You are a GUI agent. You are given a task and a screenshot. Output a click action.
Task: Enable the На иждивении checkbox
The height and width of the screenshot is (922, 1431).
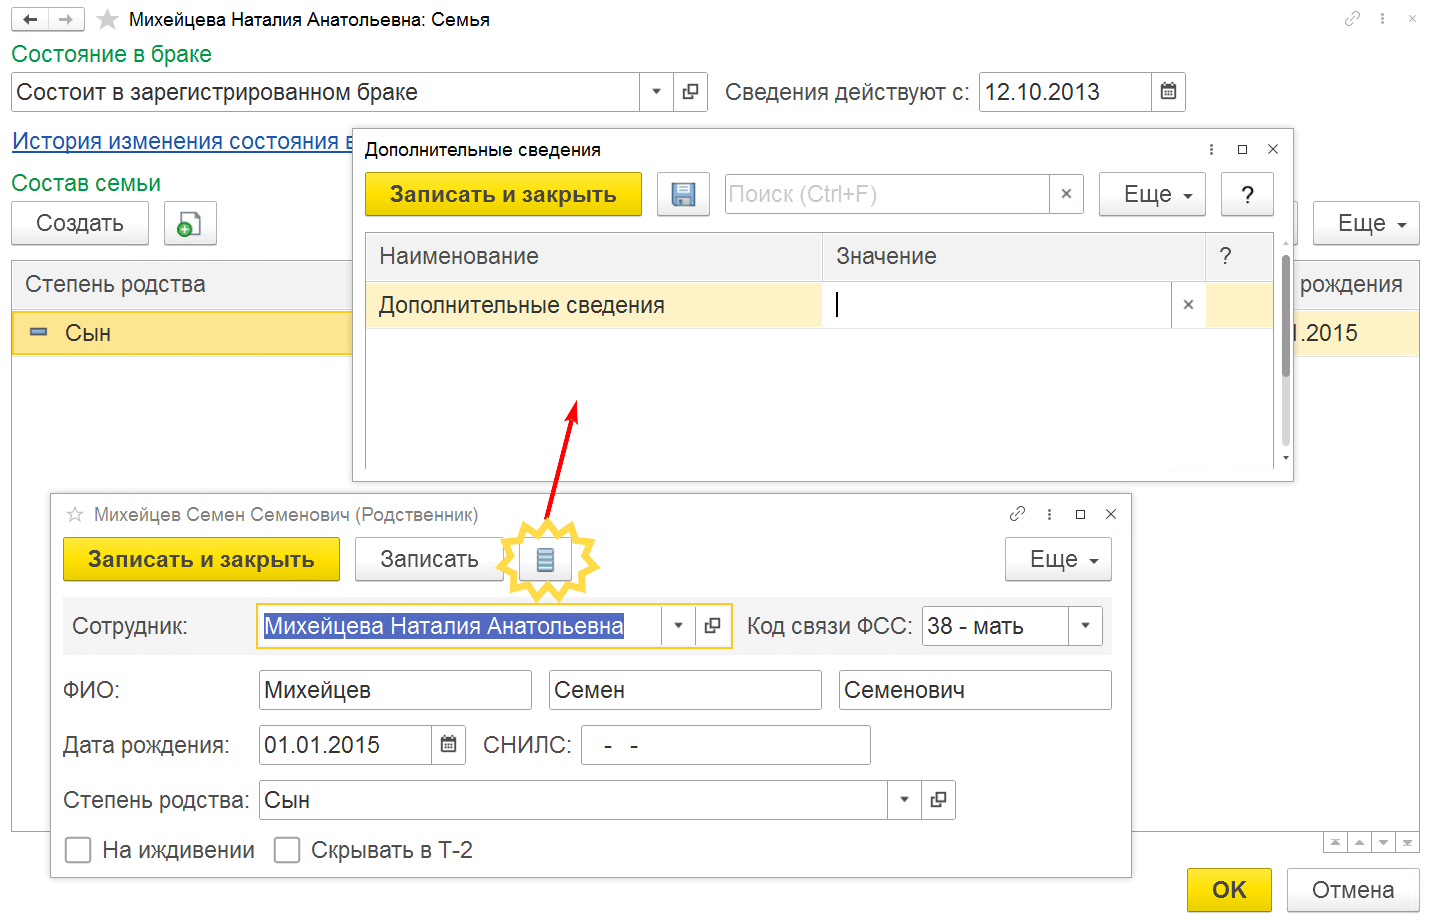tap(78, 850)
